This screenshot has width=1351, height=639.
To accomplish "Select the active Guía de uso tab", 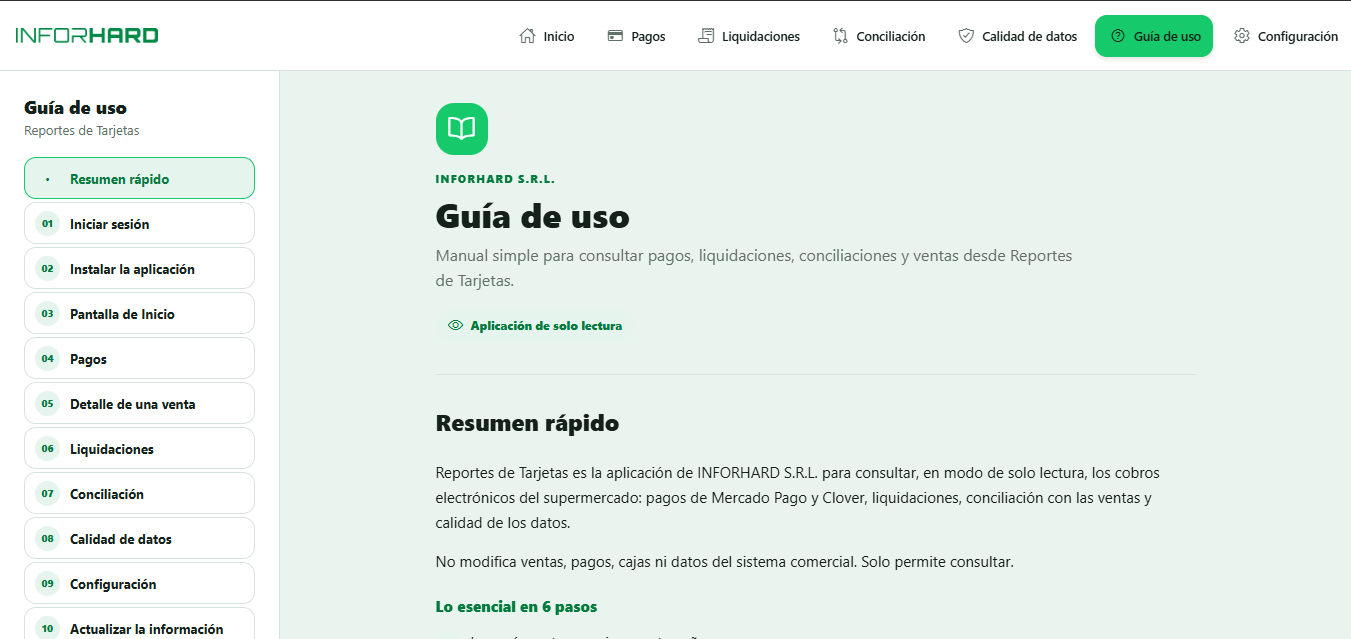I will 1154,36.
